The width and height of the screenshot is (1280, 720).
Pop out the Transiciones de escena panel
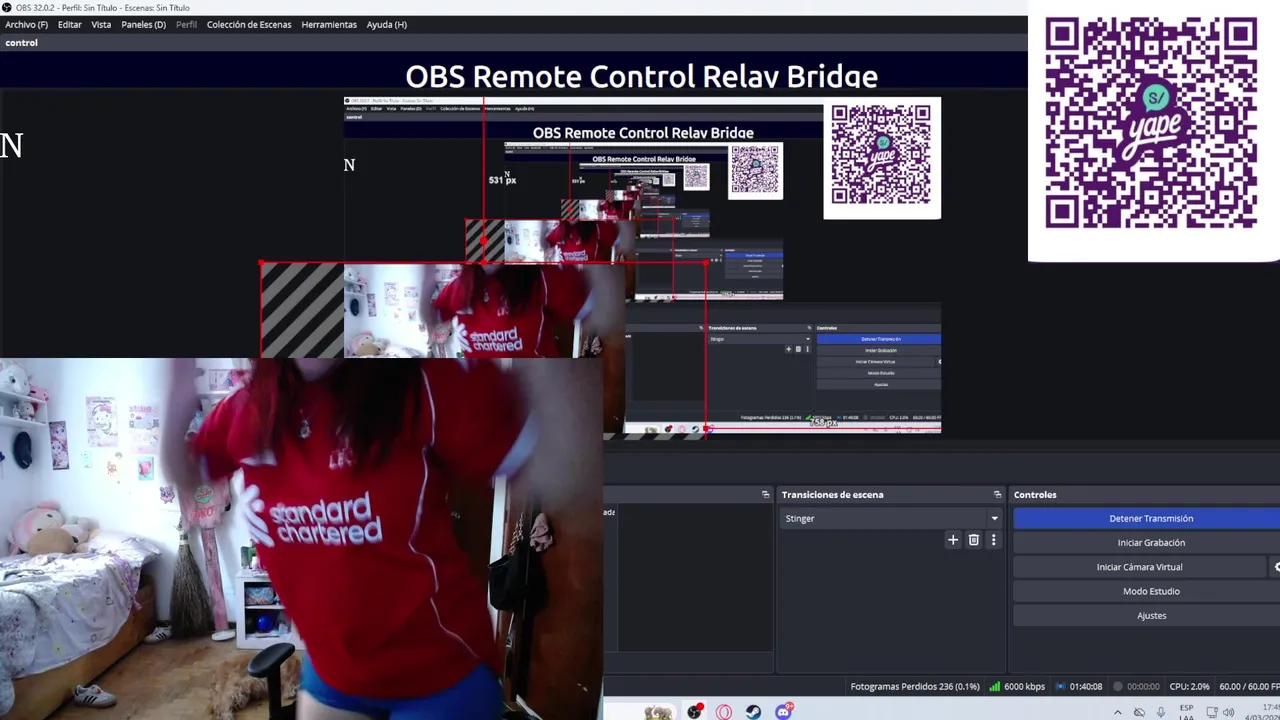pos(997,495)
